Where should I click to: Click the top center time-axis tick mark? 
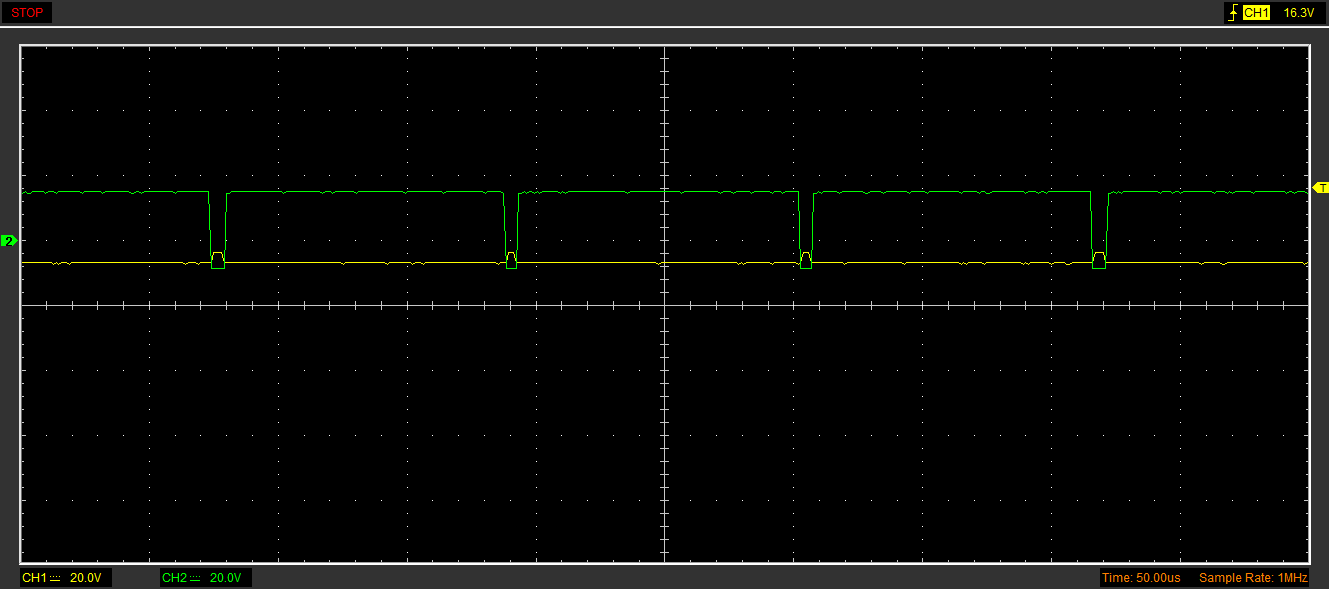664,50
